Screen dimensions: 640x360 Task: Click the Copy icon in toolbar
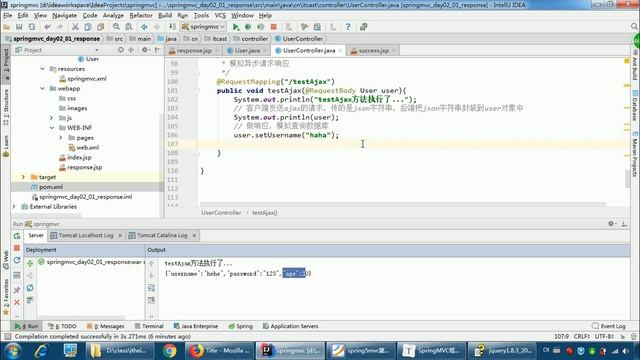point(88,27)
